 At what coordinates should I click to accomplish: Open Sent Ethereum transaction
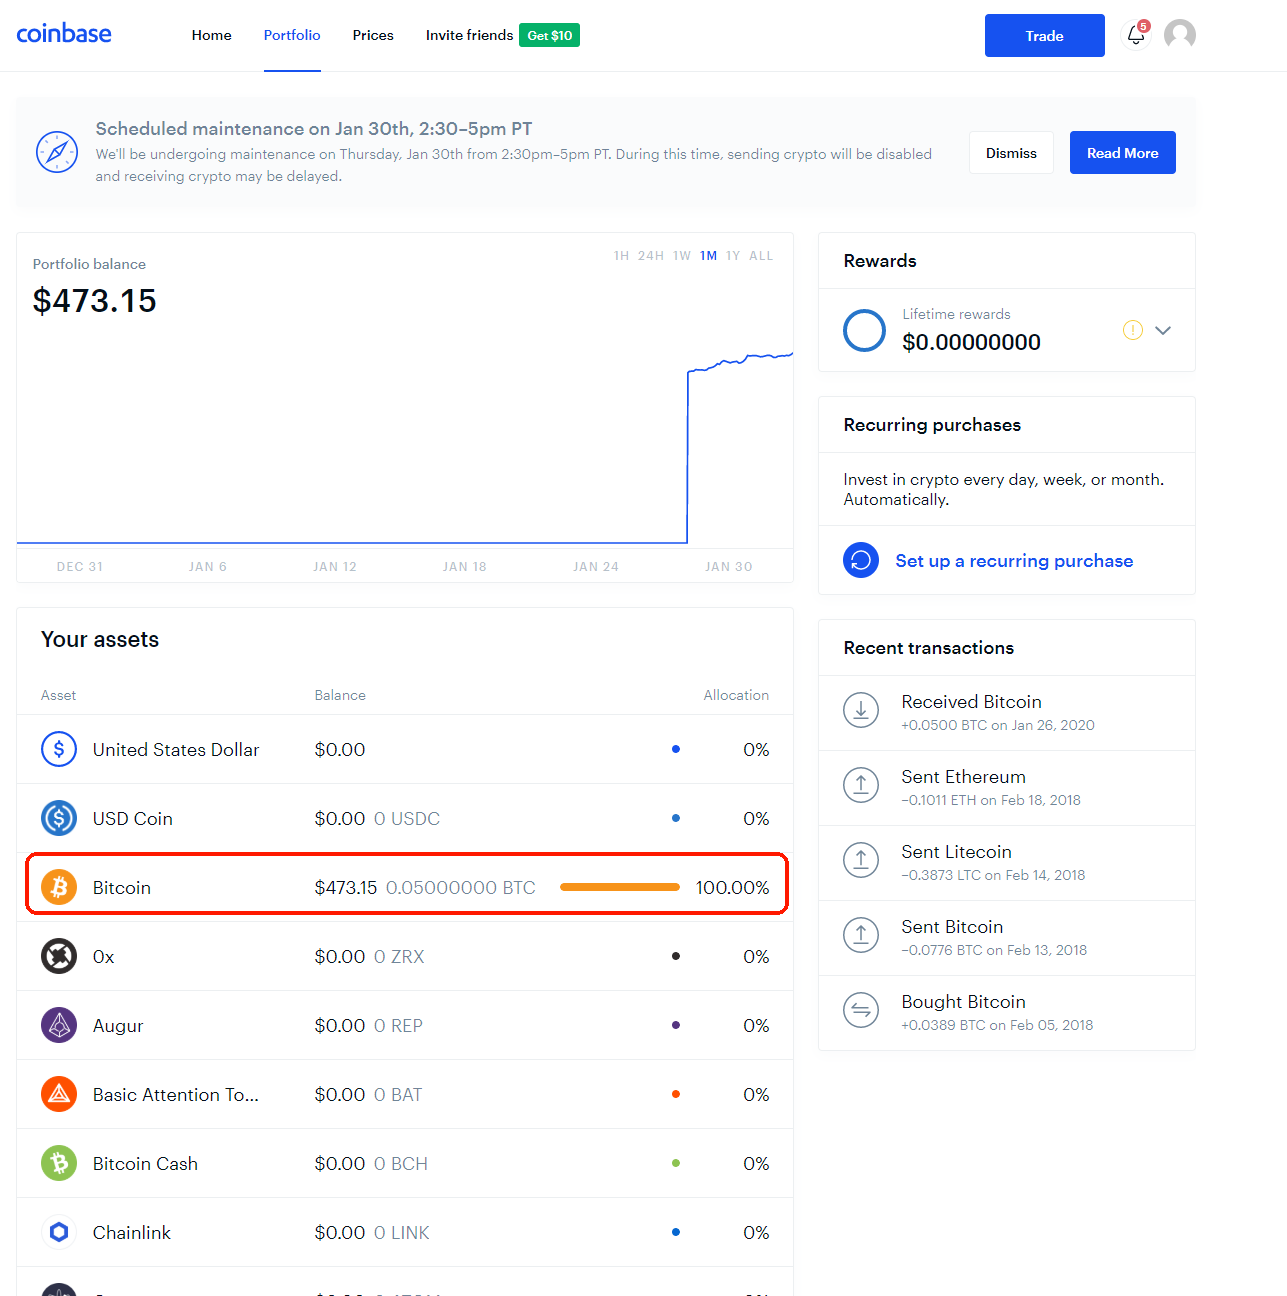click(x=1007, y=788)
